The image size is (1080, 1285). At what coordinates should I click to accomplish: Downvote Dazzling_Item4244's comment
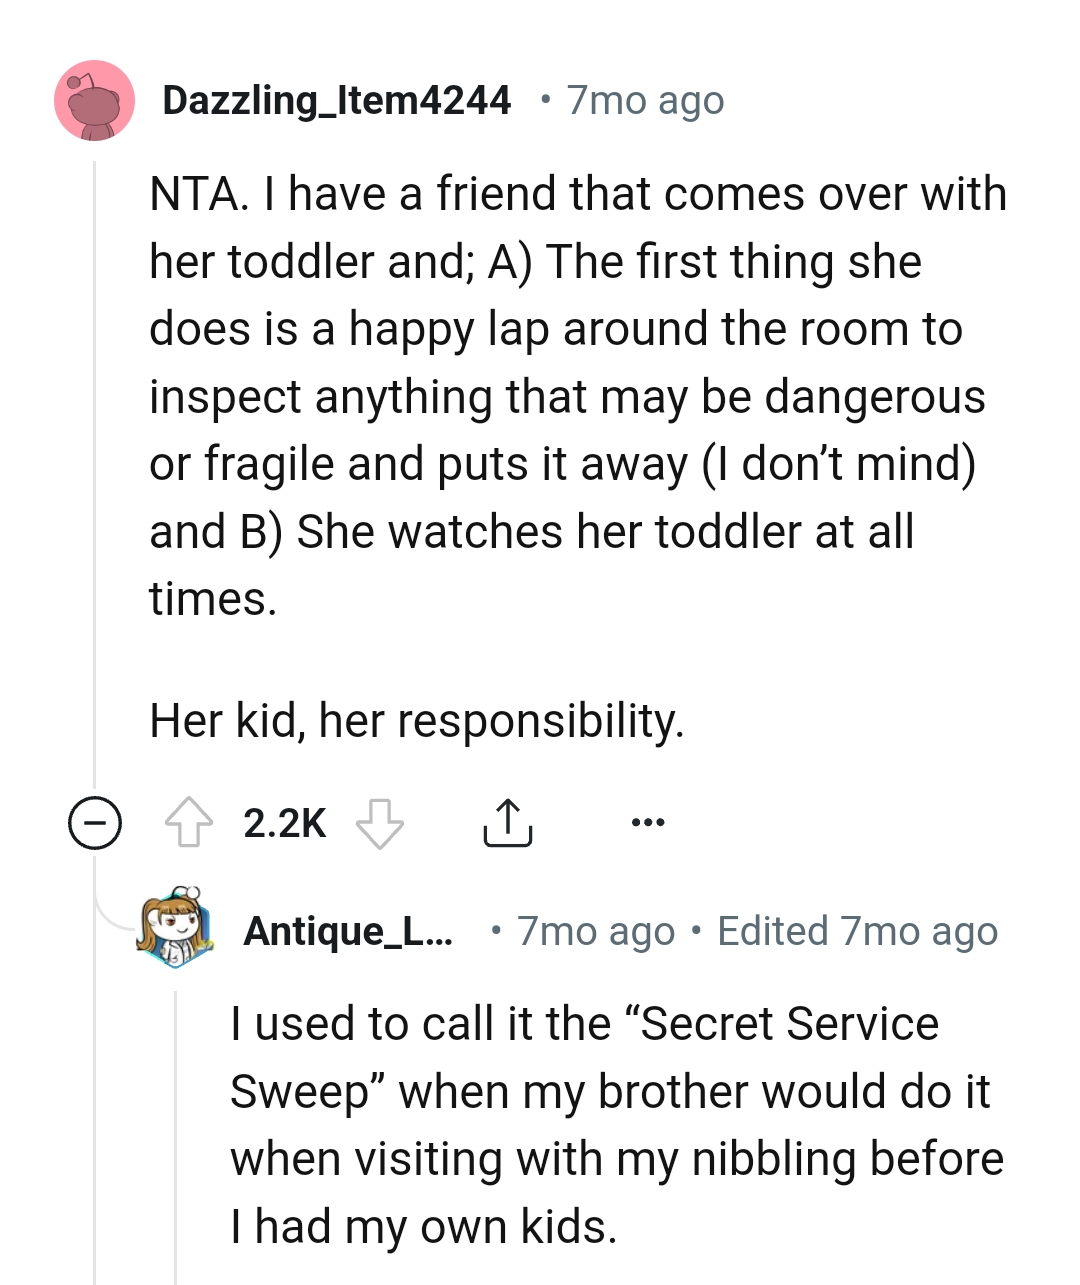[x=380, y=823]
